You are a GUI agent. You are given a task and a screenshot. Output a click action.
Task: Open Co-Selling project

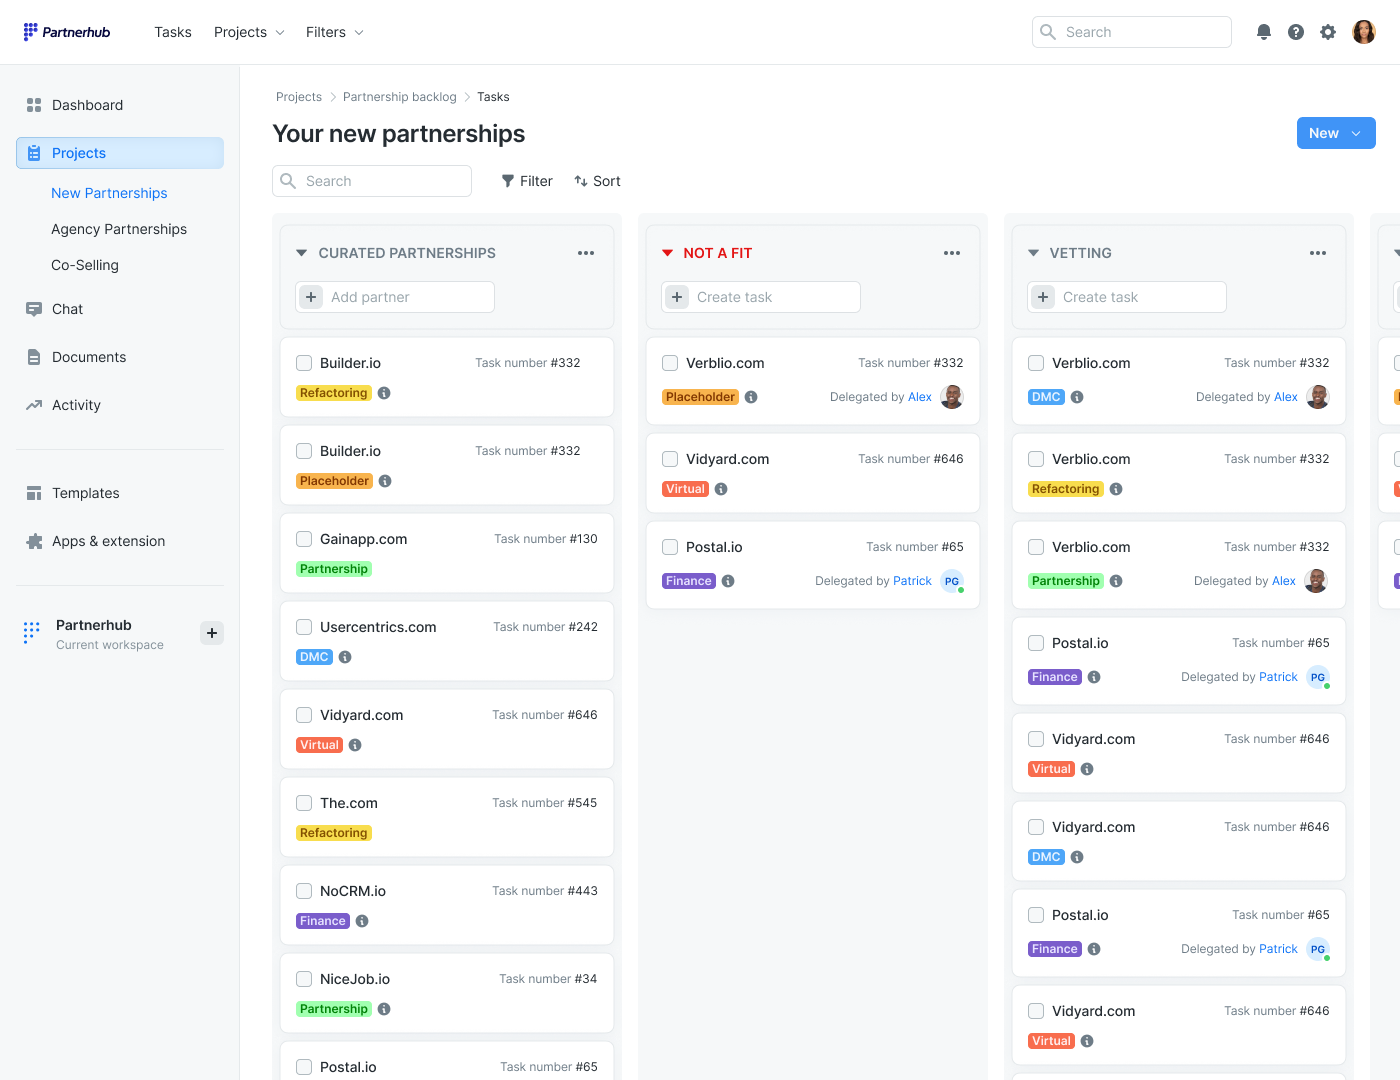[85, 265]
